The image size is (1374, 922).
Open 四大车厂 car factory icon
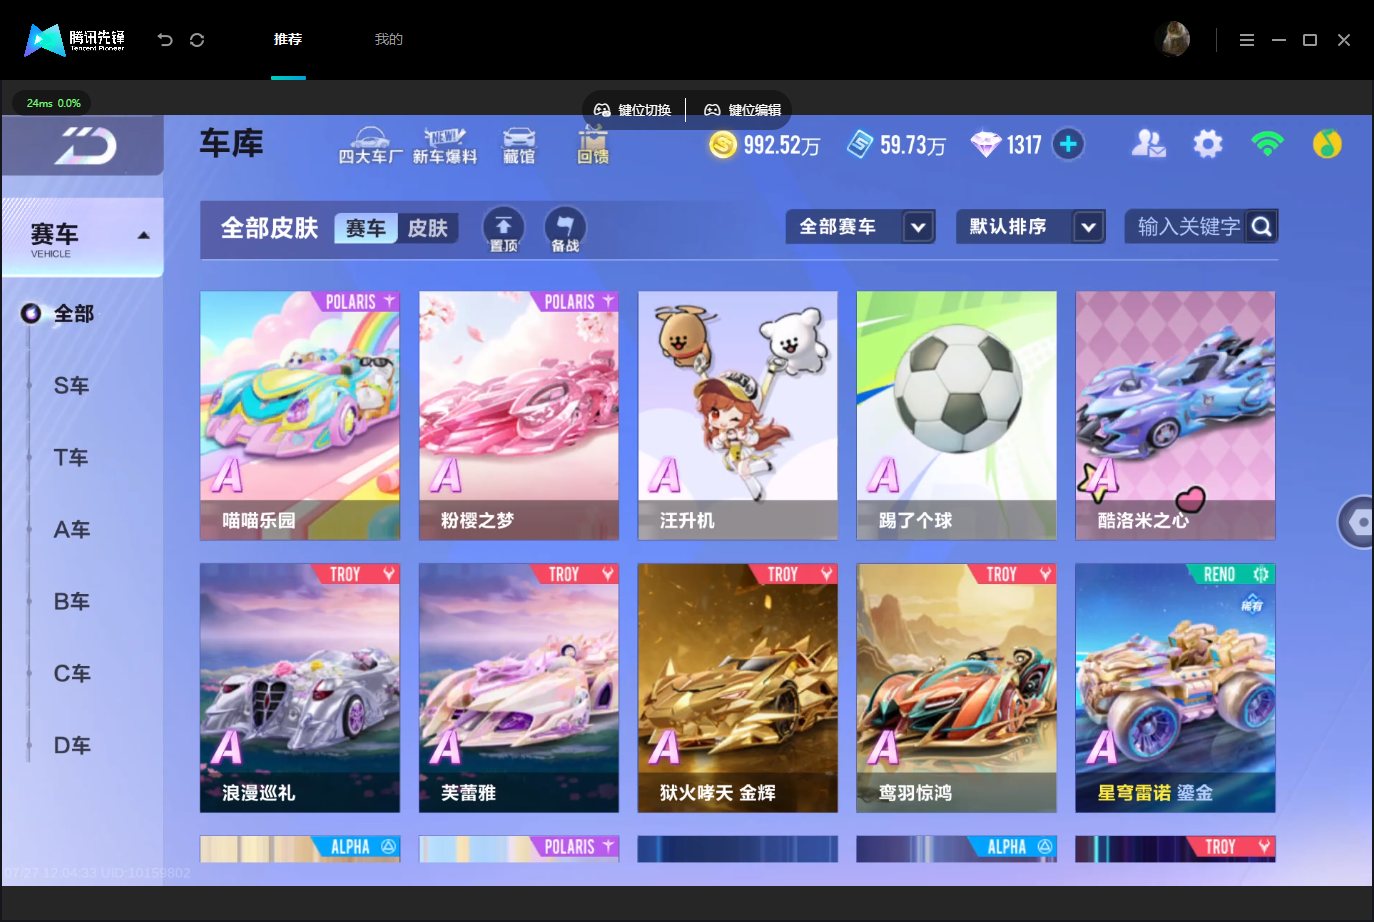pos(370,145)
